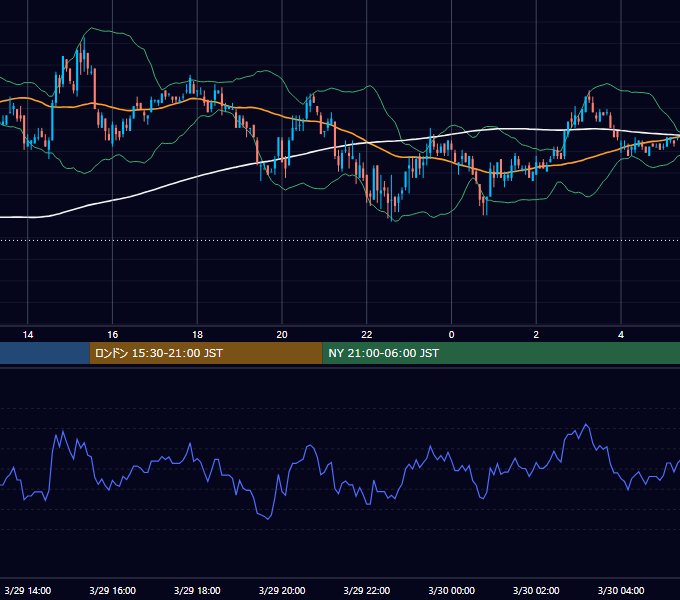The image size is (680, 600).
Task: Click the 0 hour label on price axis
Action: (451, 335)
